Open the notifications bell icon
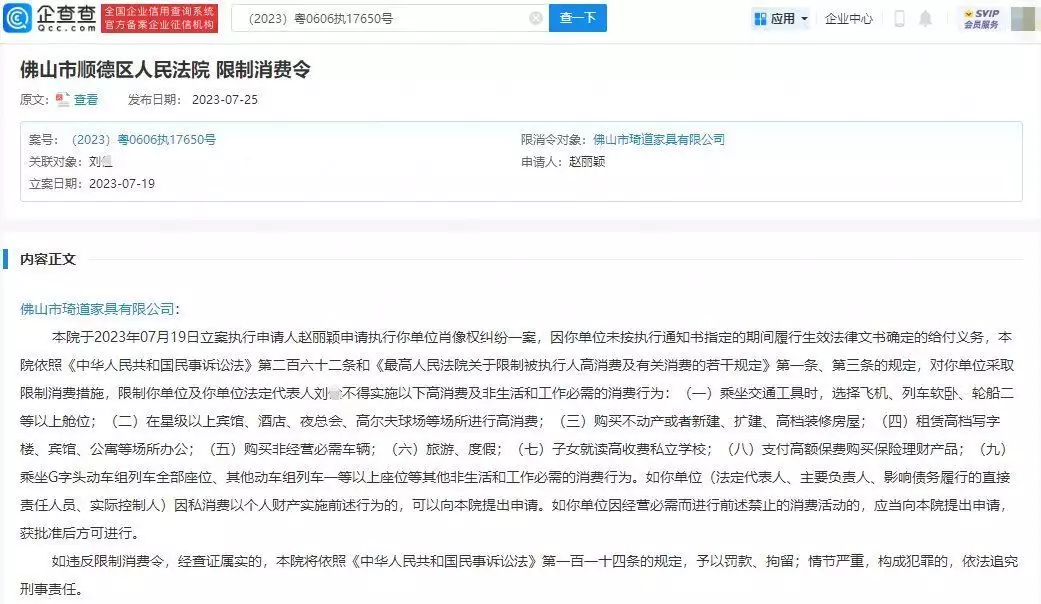Viewport: 1041px width, 604px height. point(925,19)
